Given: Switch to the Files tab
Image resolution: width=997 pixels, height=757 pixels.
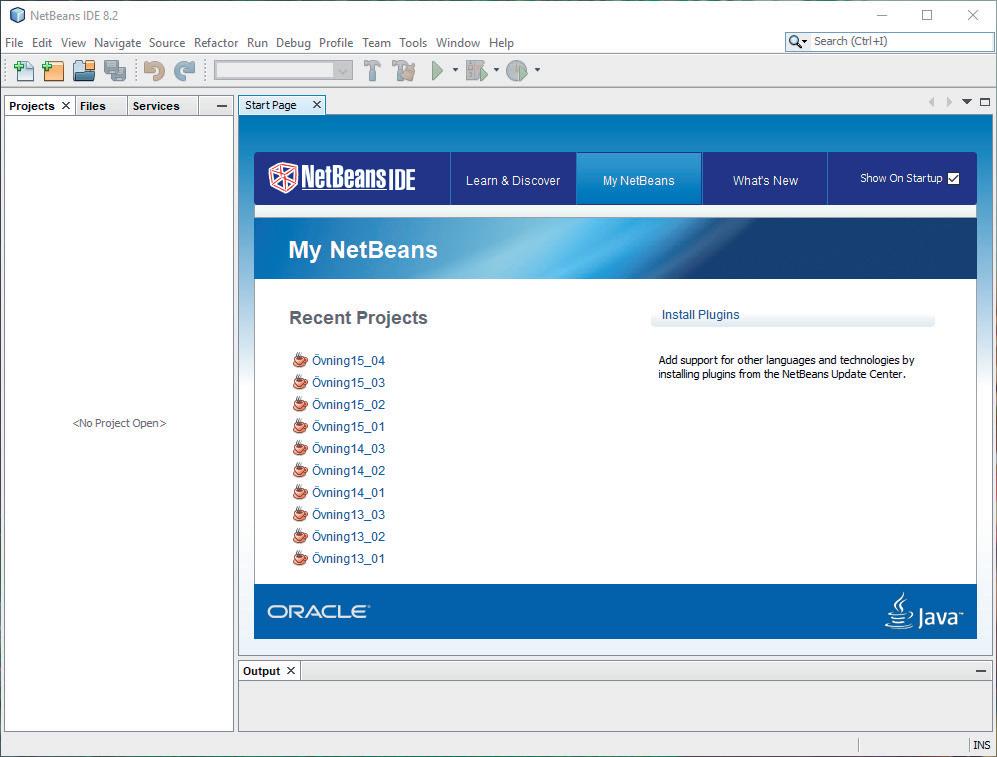Looking at the screenshot, I should tap(100, 106).
